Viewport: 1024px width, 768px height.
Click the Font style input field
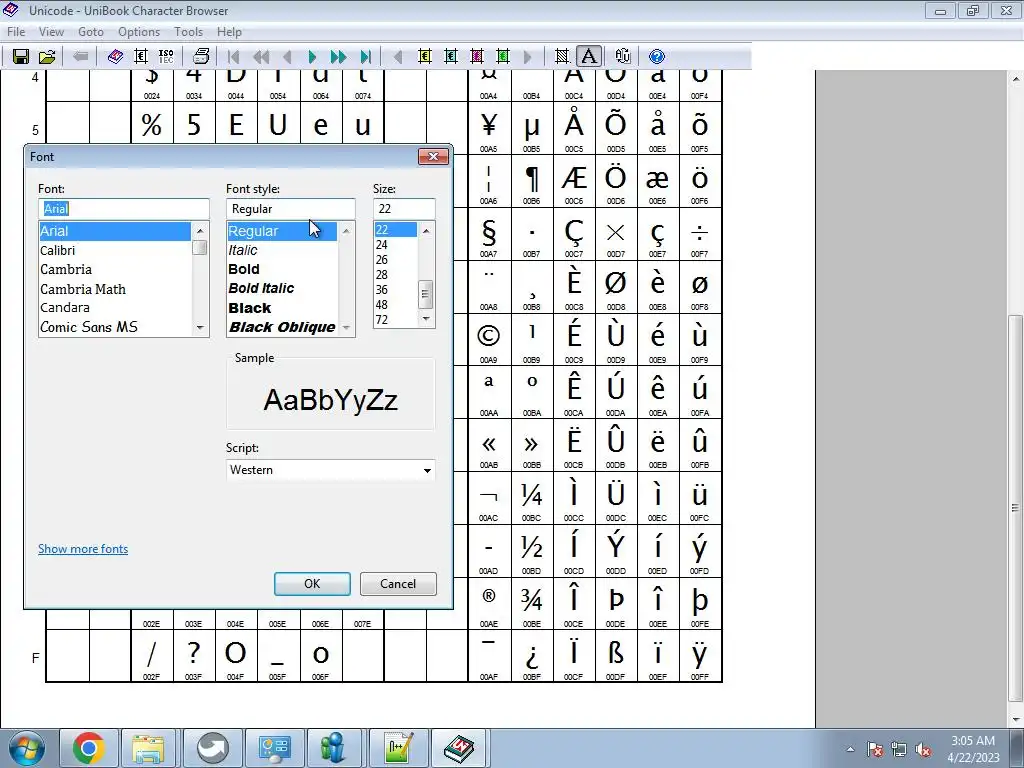291,209
